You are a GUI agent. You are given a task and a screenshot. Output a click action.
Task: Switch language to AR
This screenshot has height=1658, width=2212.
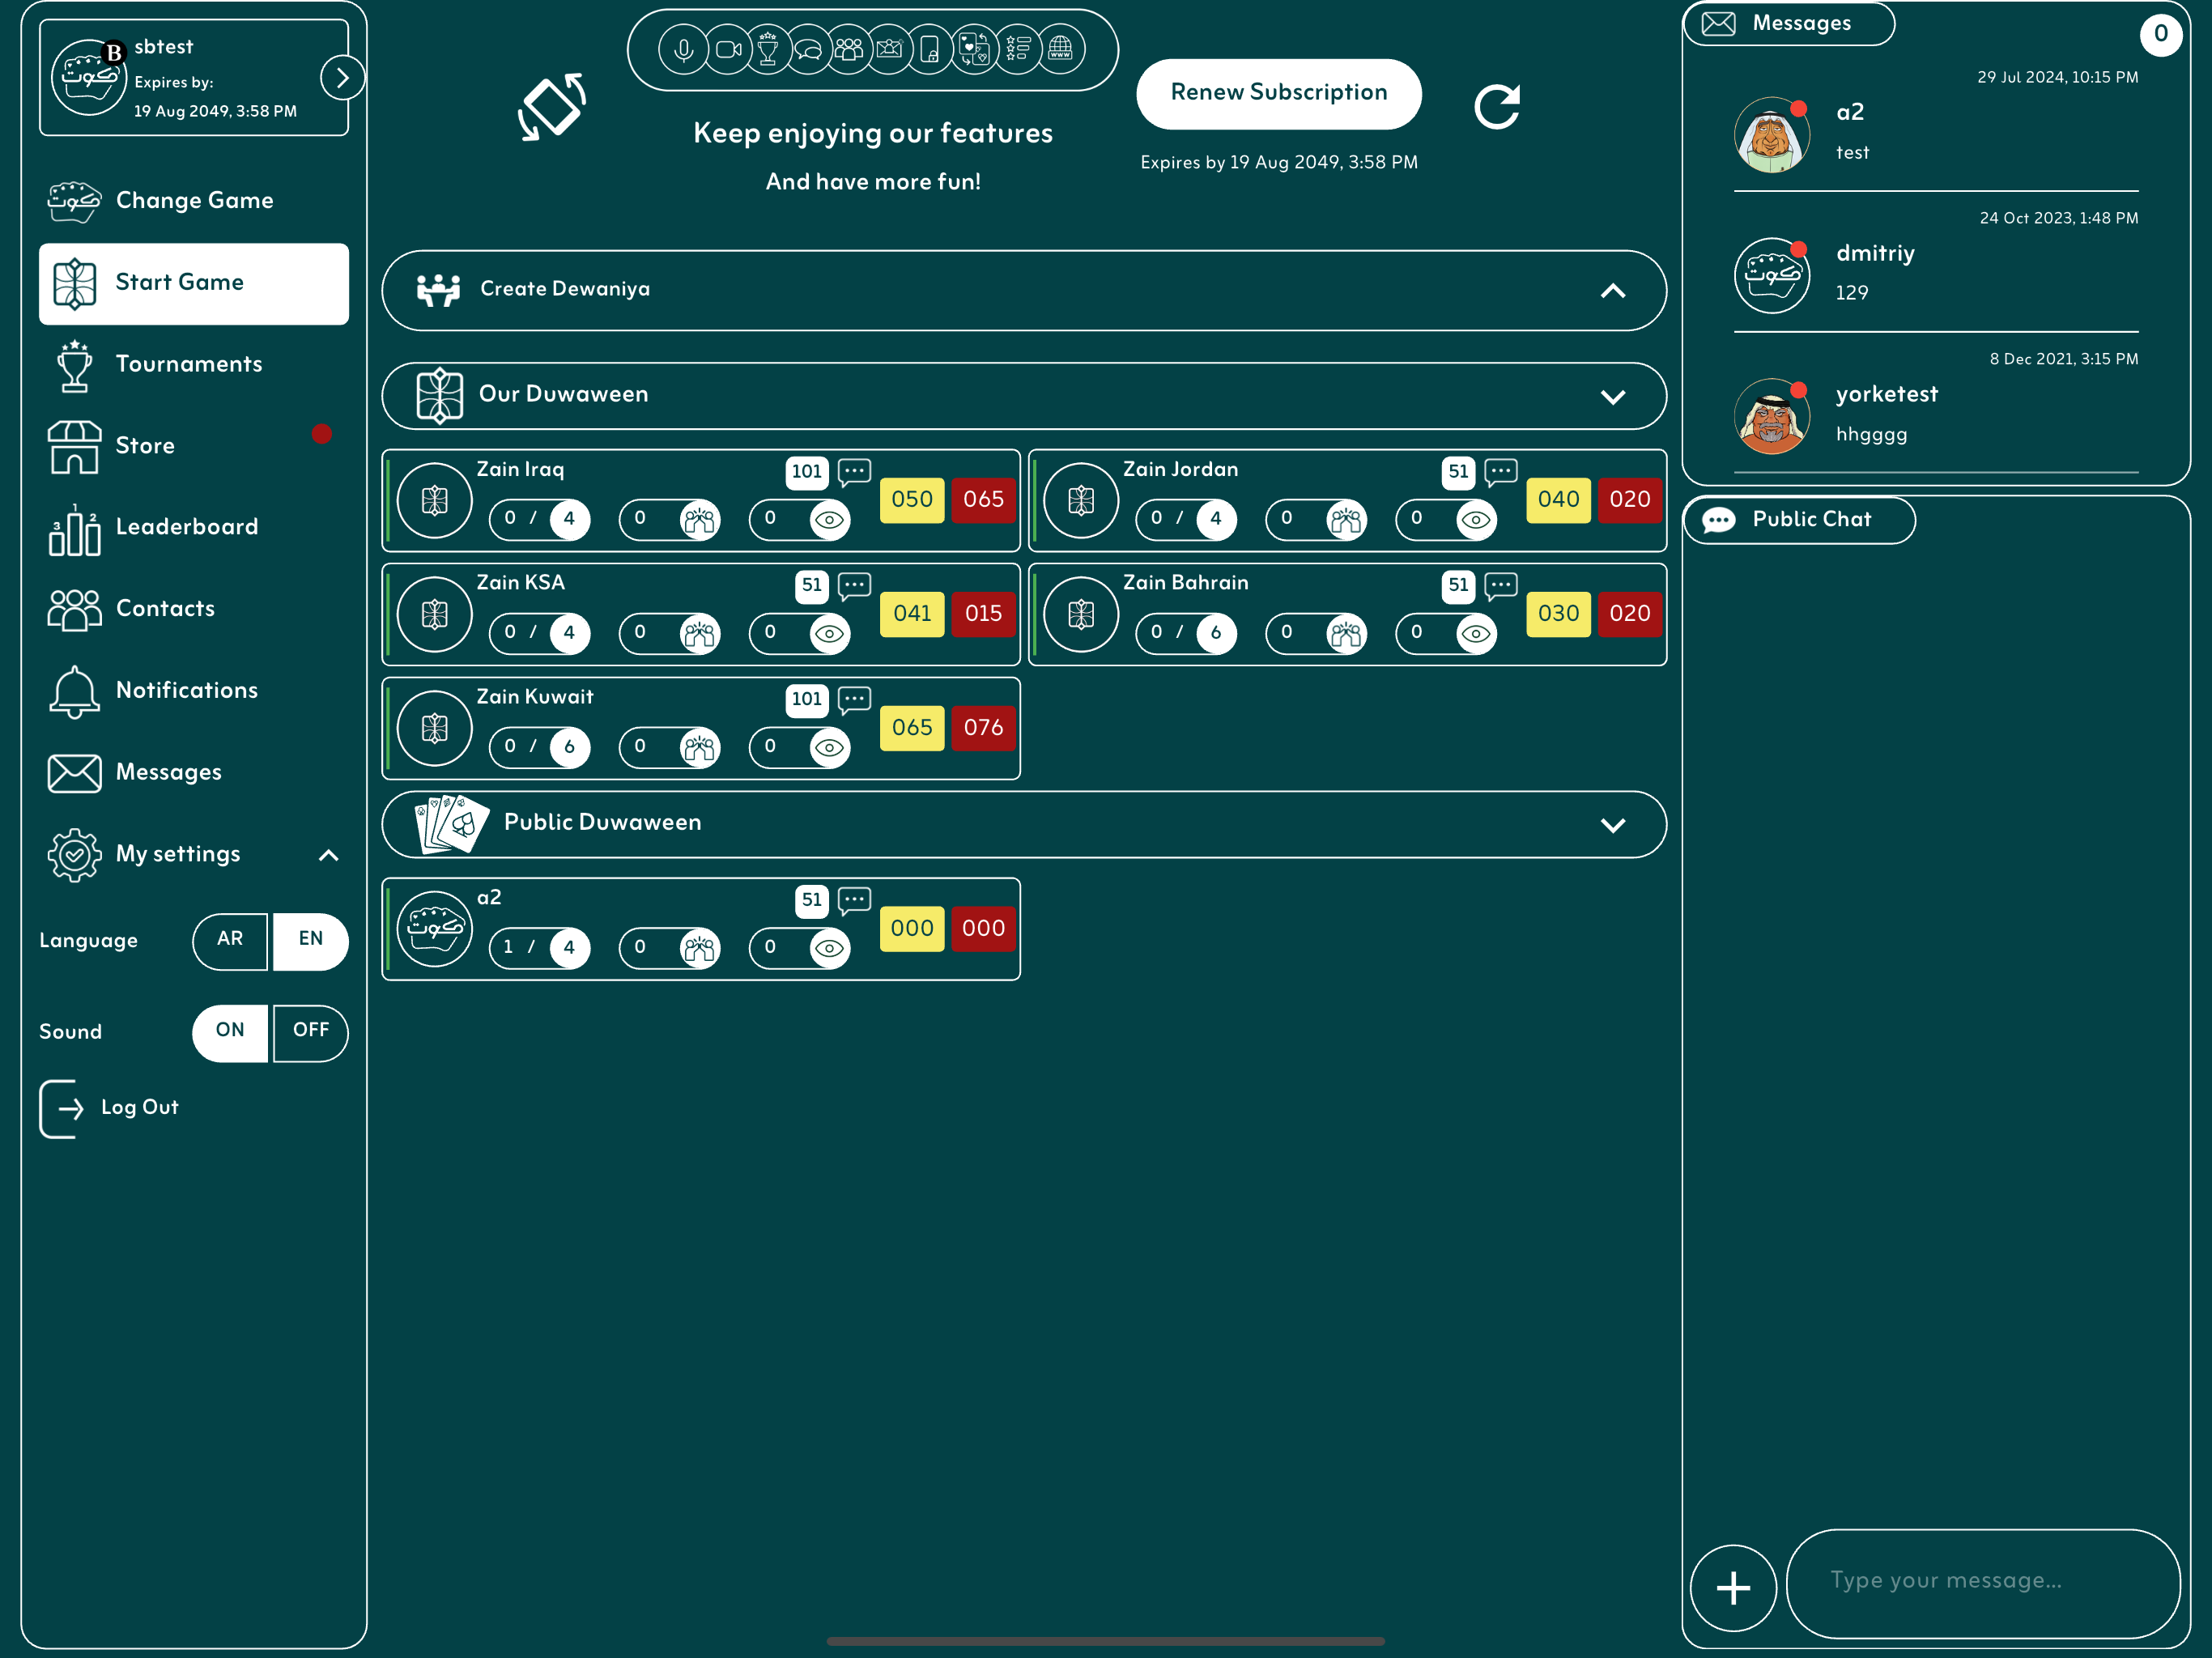[230, 940]
